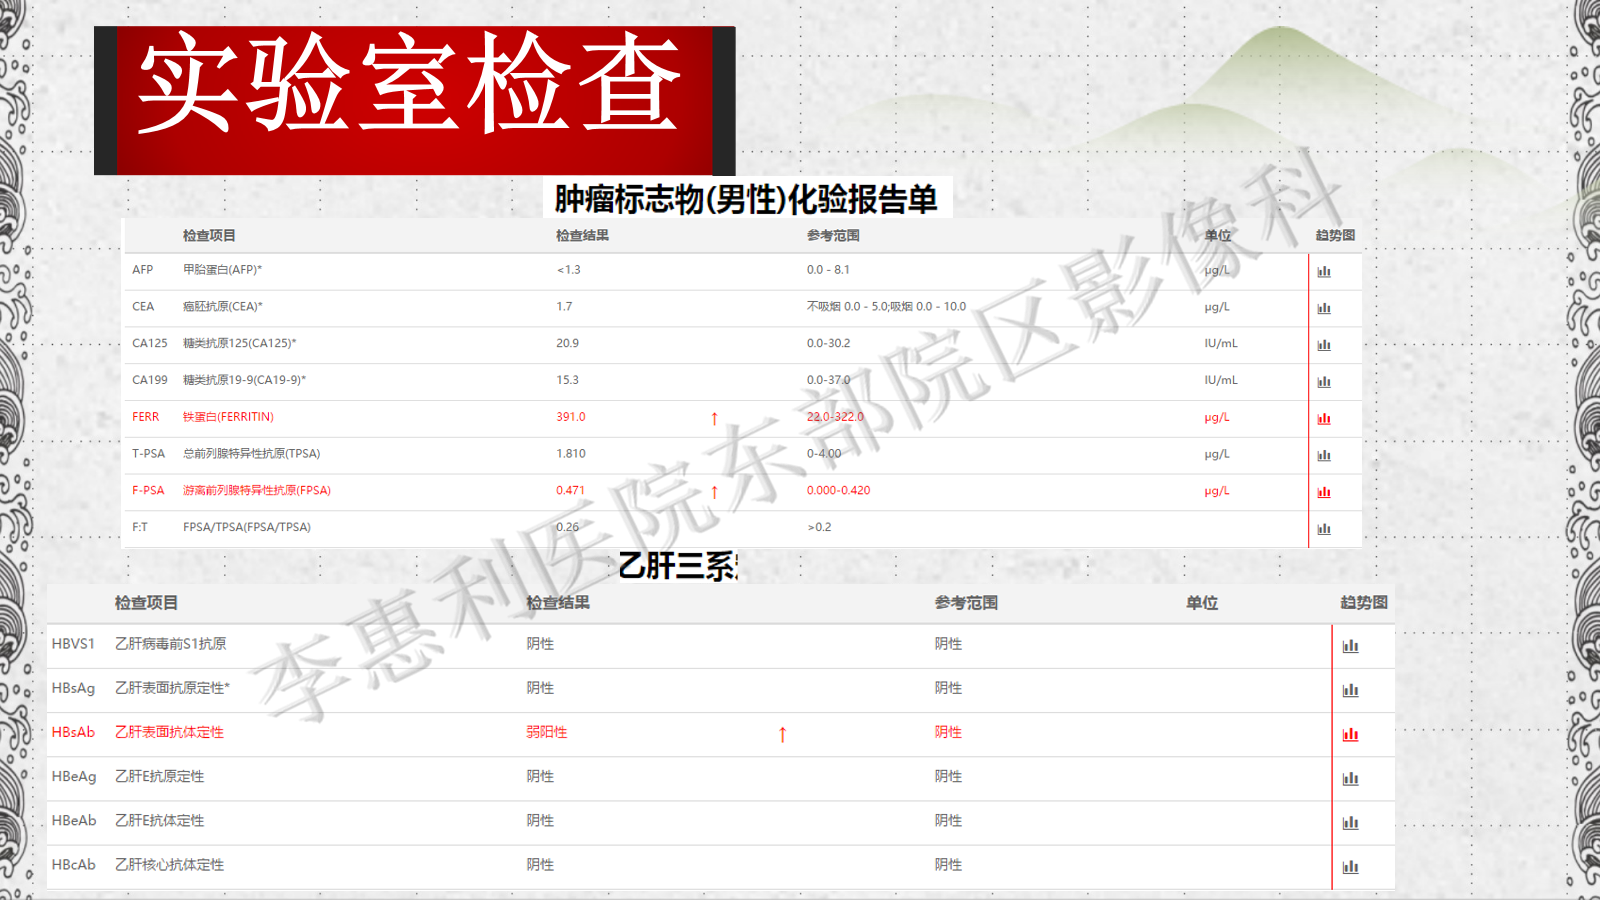Click 参考范围 header in hepatitis B table
This screenshot has width=1600, height=900.
(x=966, y=602)
